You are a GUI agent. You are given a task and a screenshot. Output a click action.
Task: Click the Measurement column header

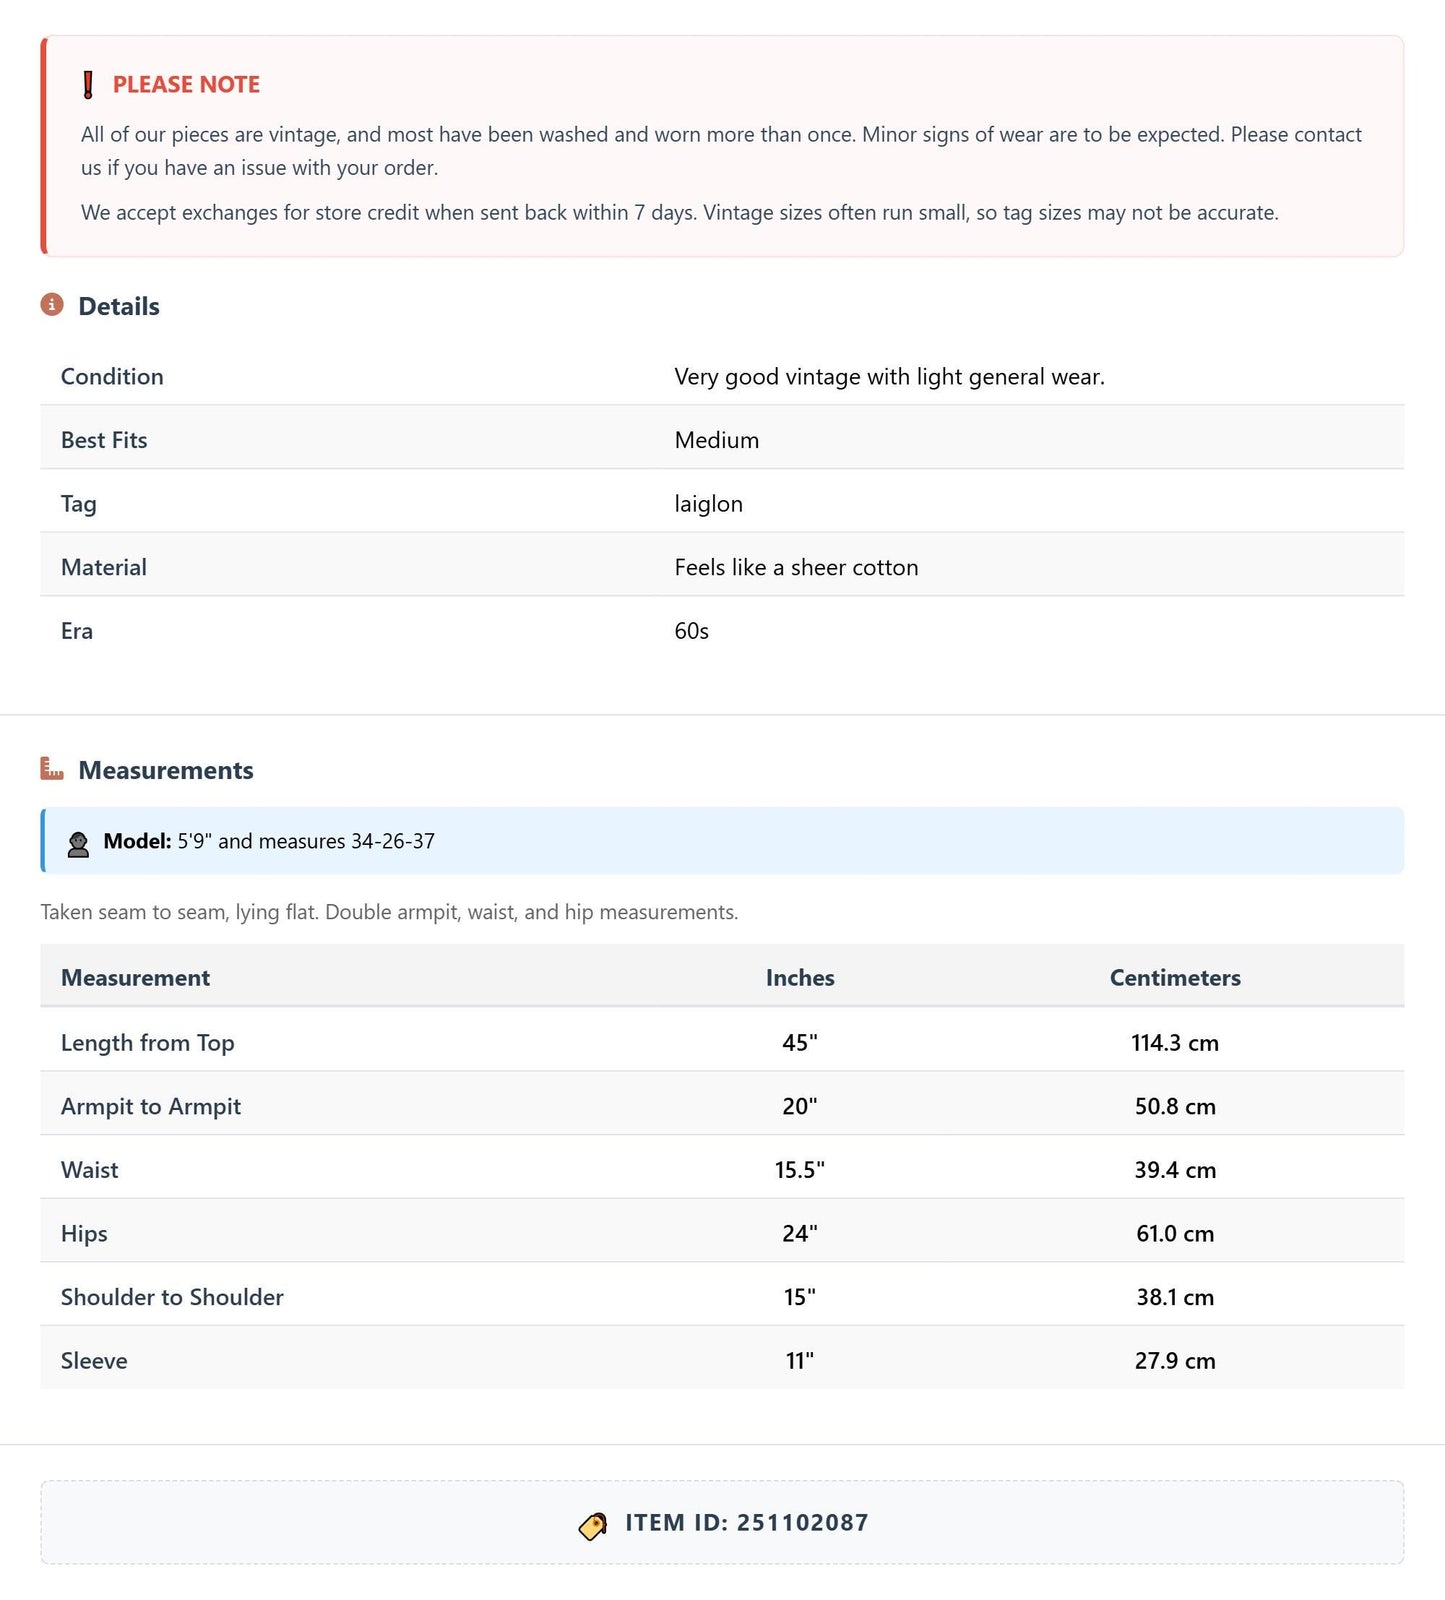(135, 978)
